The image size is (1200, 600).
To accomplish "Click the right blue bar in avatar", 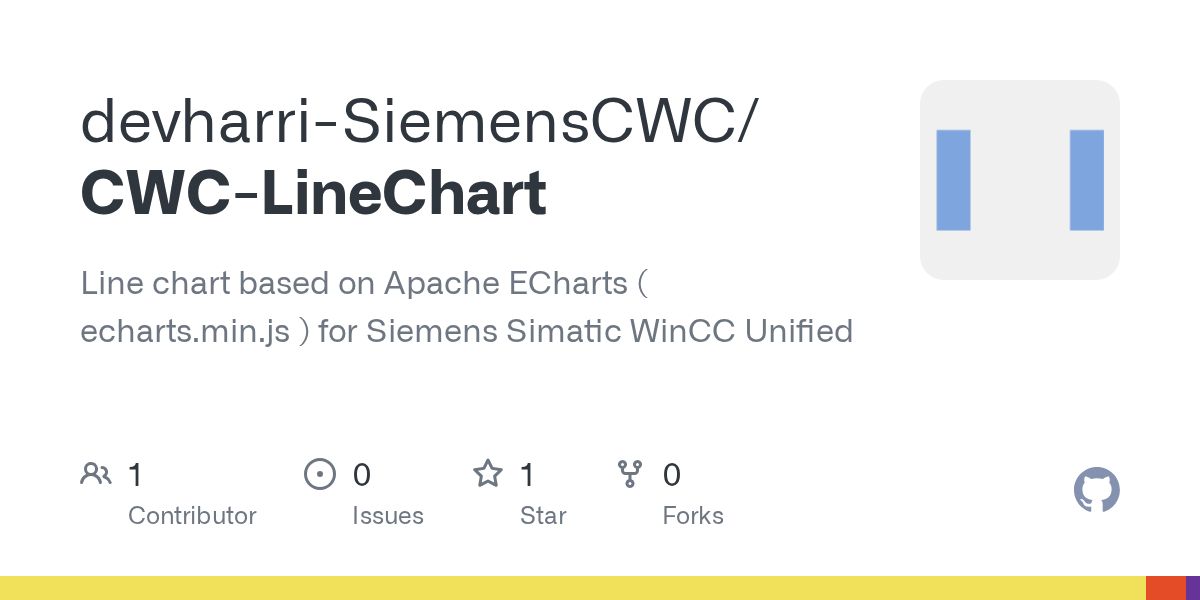I will (1086, 180).
